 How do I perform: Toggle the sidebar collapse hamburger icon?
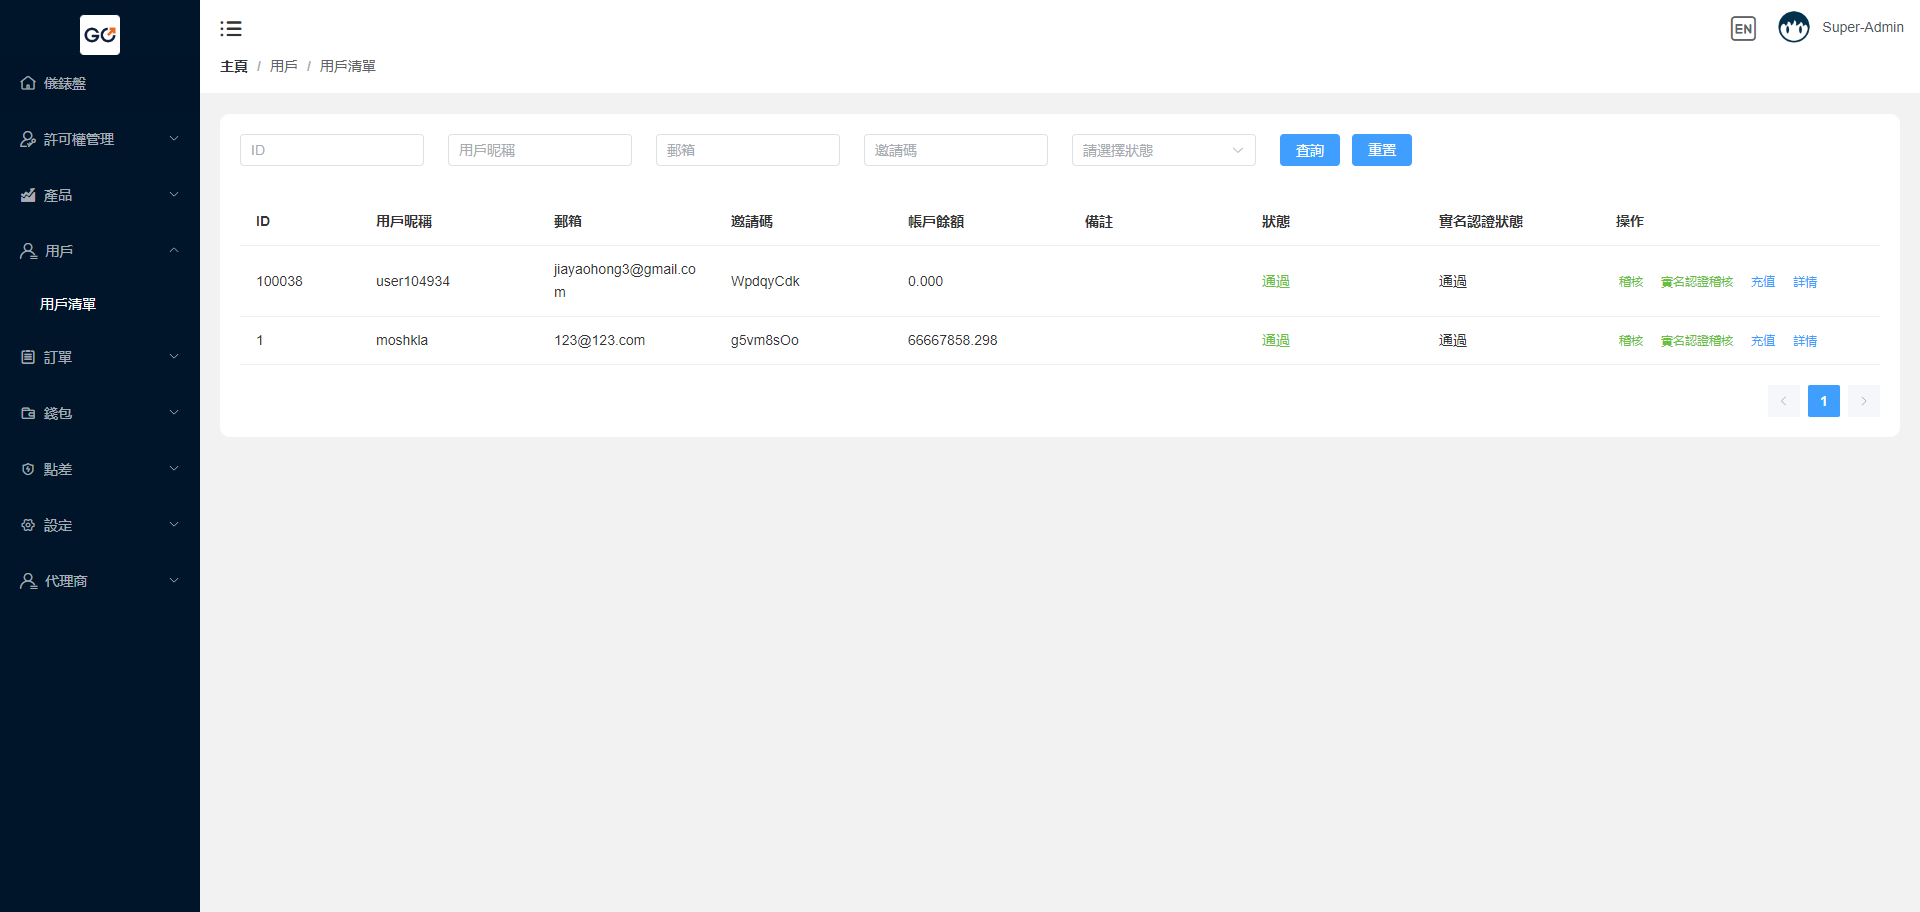tap(231, 29)
